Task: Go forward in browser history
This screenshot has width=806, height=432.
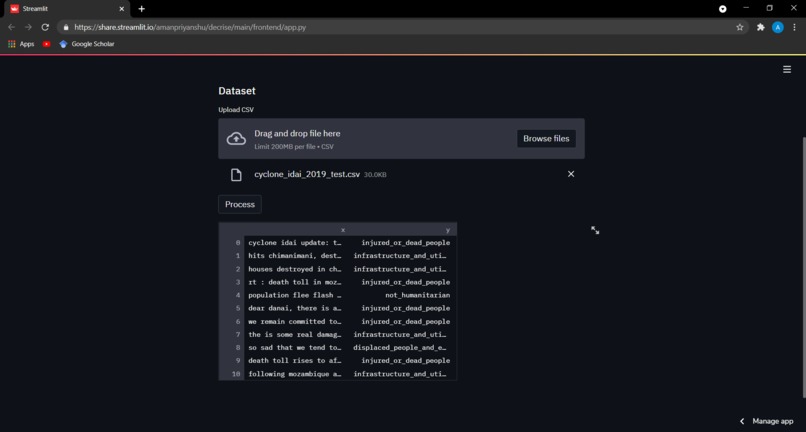Action: (x=28, y=27)
